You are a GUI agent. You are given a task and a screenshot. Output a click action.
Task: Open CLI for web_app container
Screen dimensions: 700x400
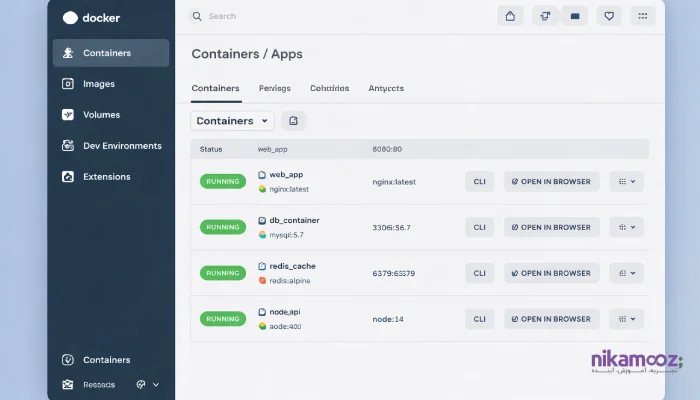479,182
